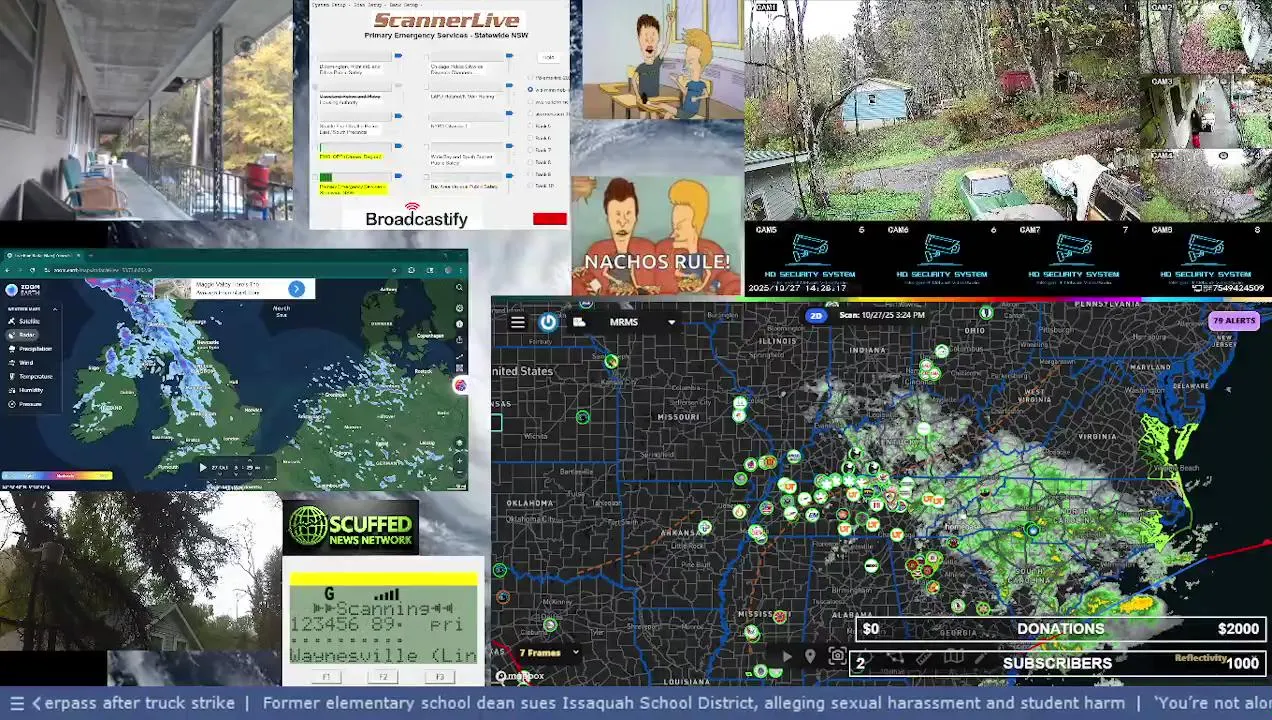Click the radar intensity color legend
The height and width of the screenshot is (720, 1272).
tap(57, 475)
